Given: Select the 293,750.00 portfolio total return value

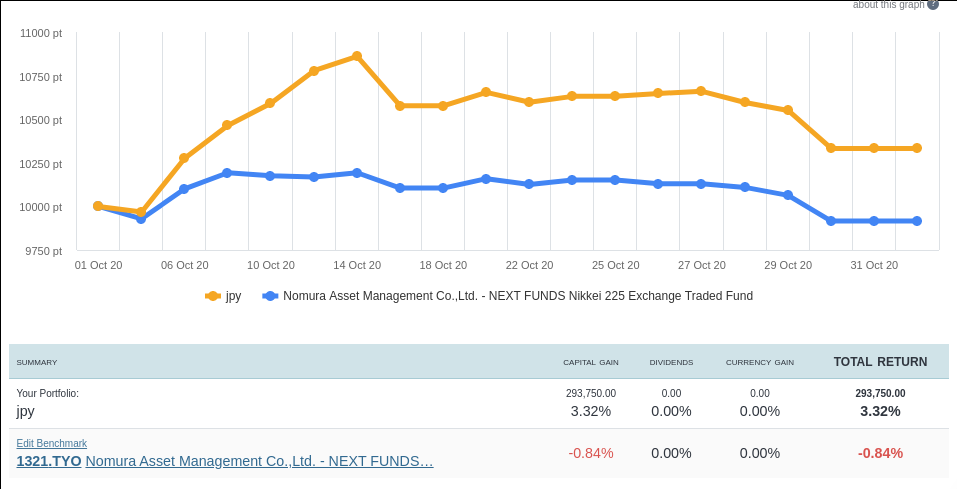Looking at the screenshot, I should click(880, 393).
